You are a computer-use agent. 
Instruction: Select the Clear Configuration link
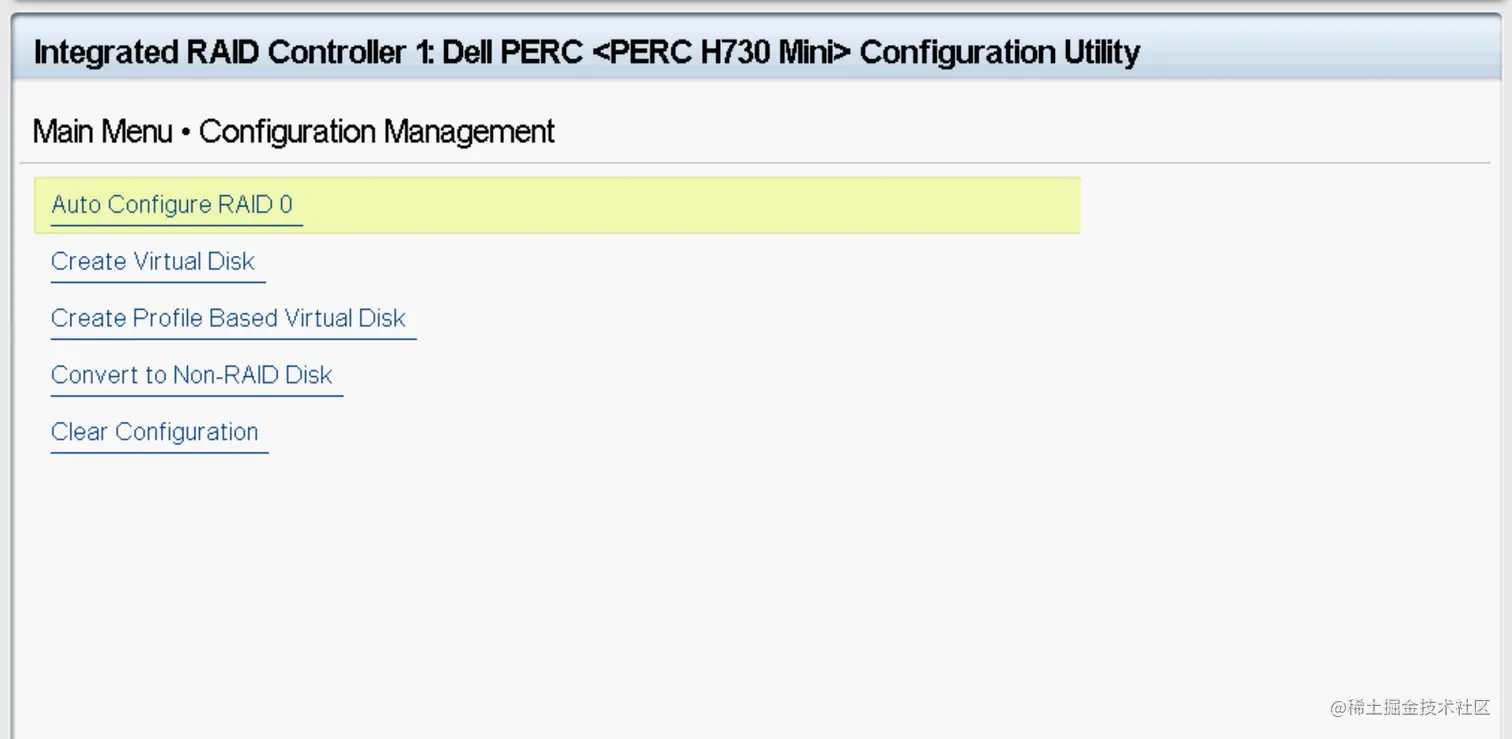(155, 432)
